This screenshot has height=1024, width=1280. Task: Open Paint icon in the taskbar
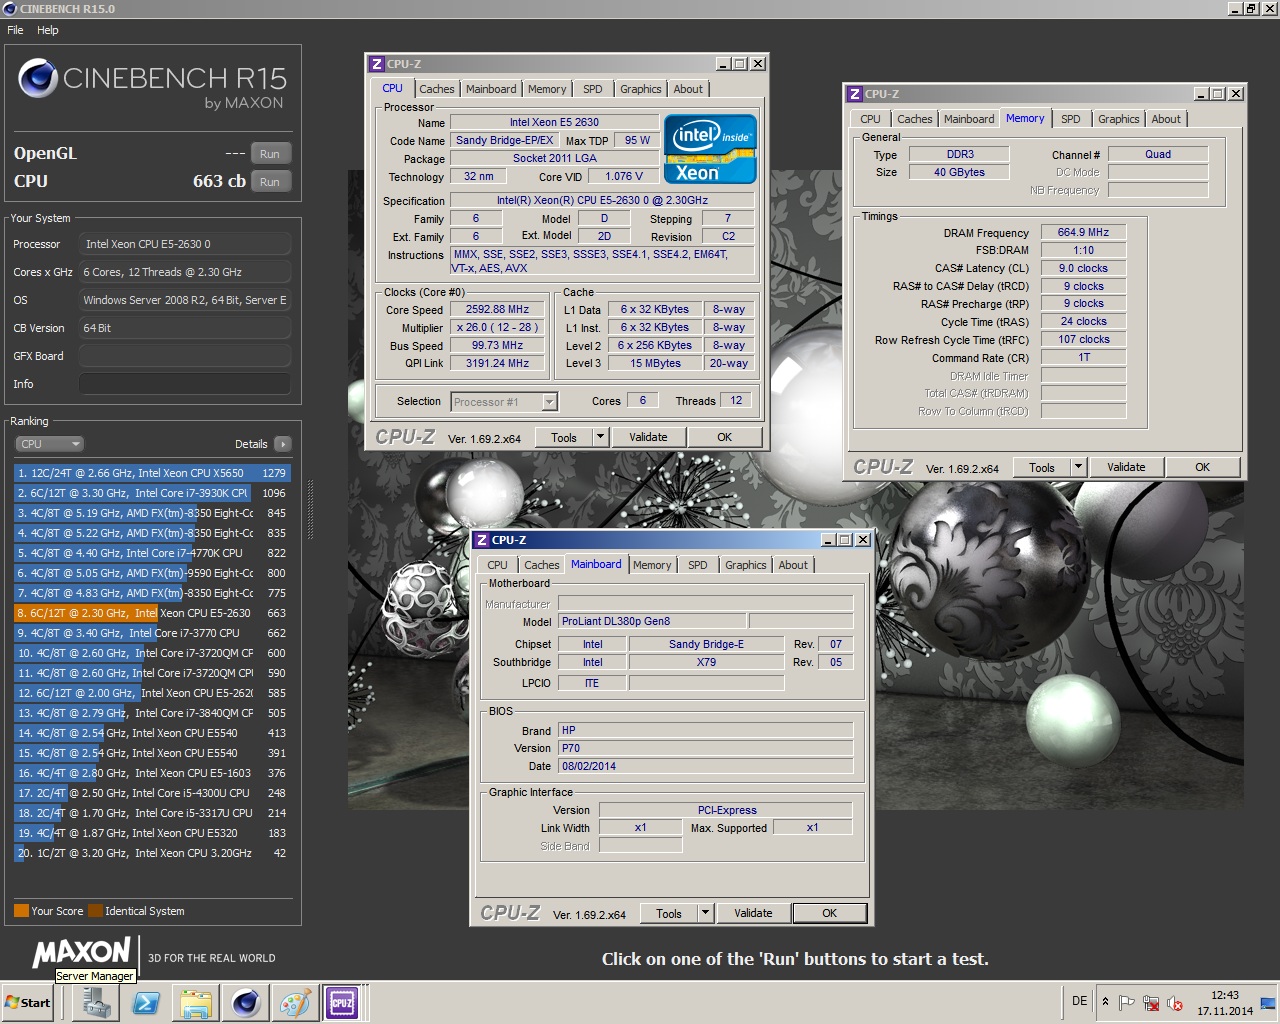[295, 1003]
